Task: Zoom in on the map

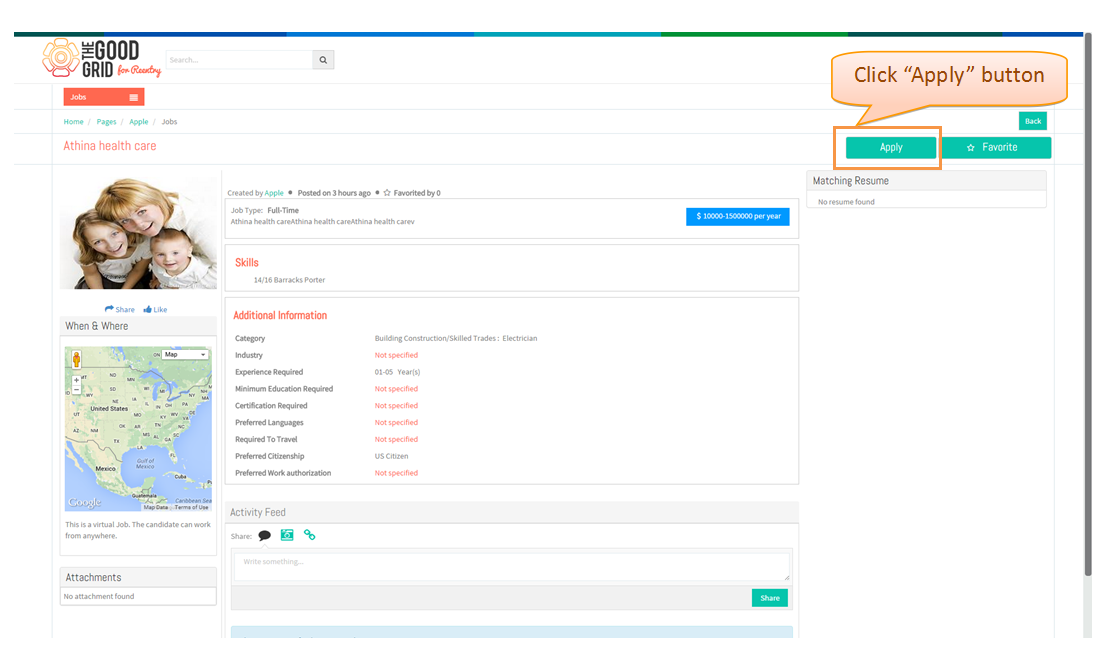Action: (76, 380)
